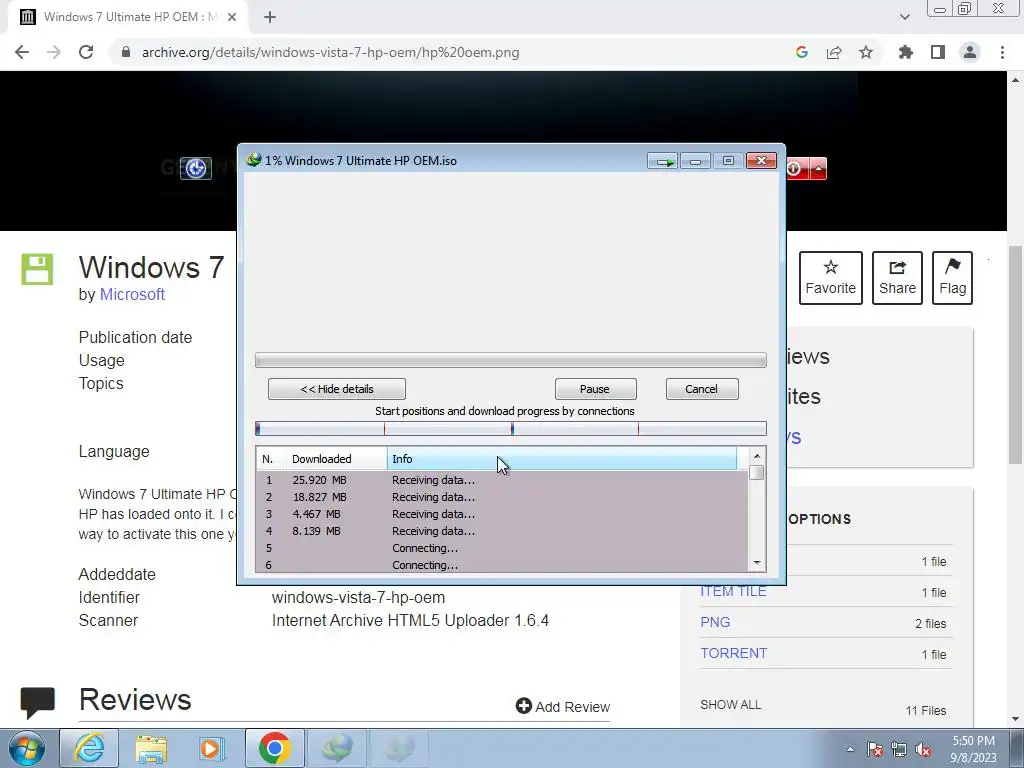This screenshot has width=1024, height=768.
Task: Click the Reviews speech bubble icon
Action: tap(37, 703)
